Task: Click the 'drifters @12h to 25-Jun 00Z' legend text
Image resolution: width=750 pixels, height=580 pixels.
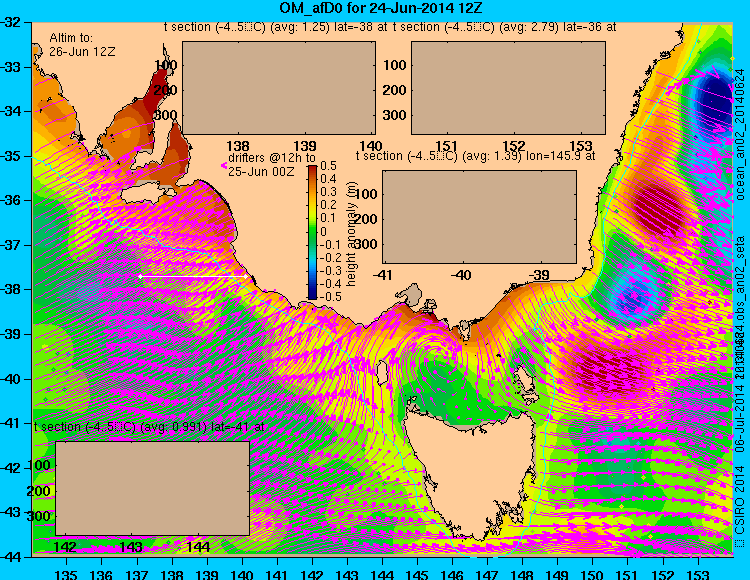Action: click(272, 164)
